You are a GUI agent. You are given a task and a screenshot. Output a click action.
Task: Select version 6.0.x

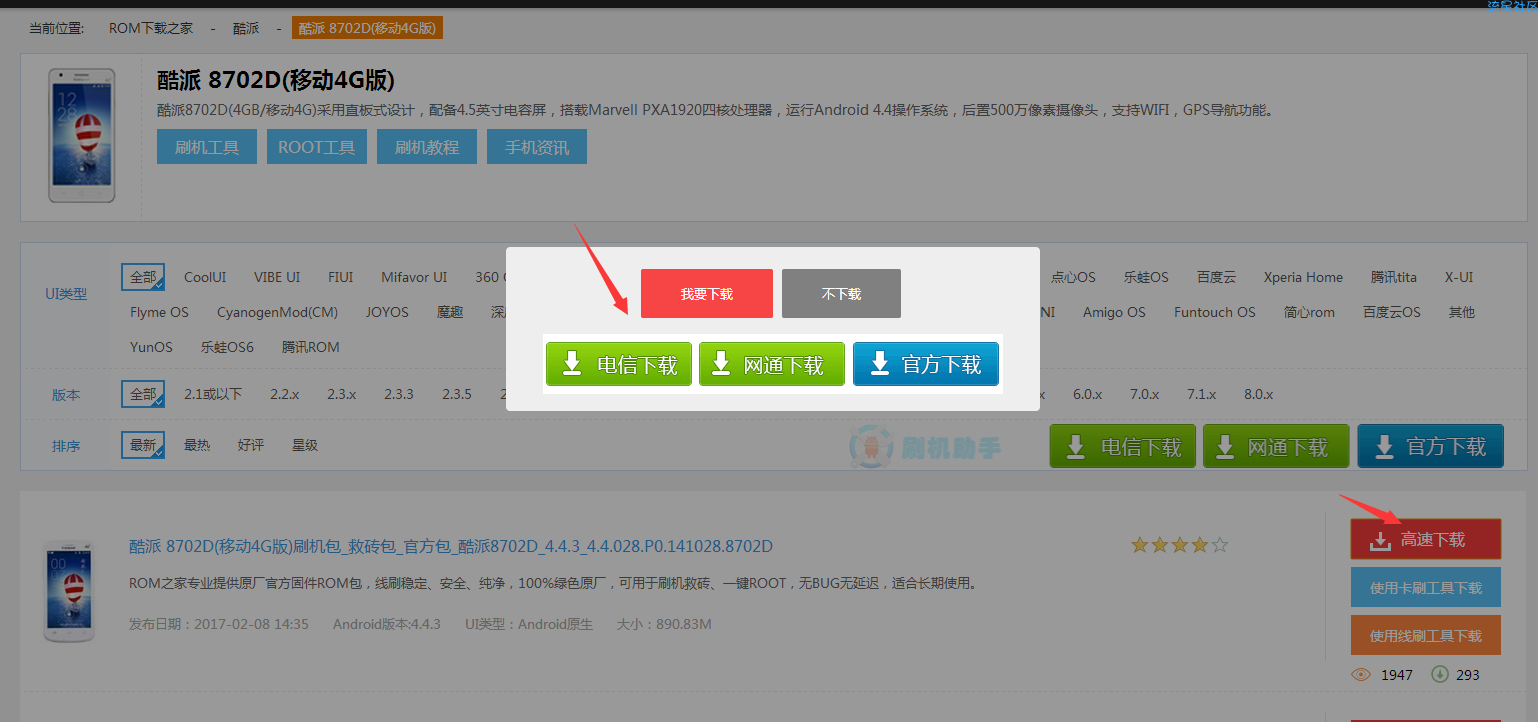tap(1087, 394)
